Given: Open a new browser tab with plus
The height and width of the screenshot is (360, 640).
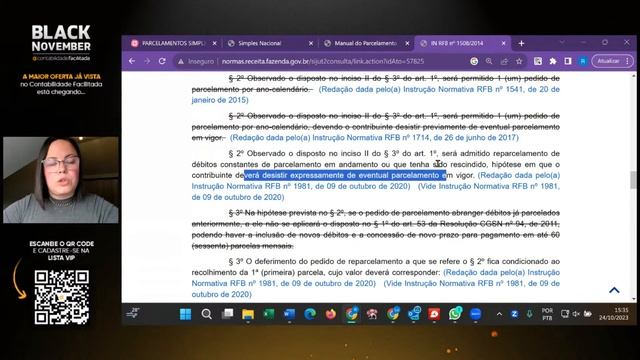Looking at the screenshot, I should (x=521, y=43).
